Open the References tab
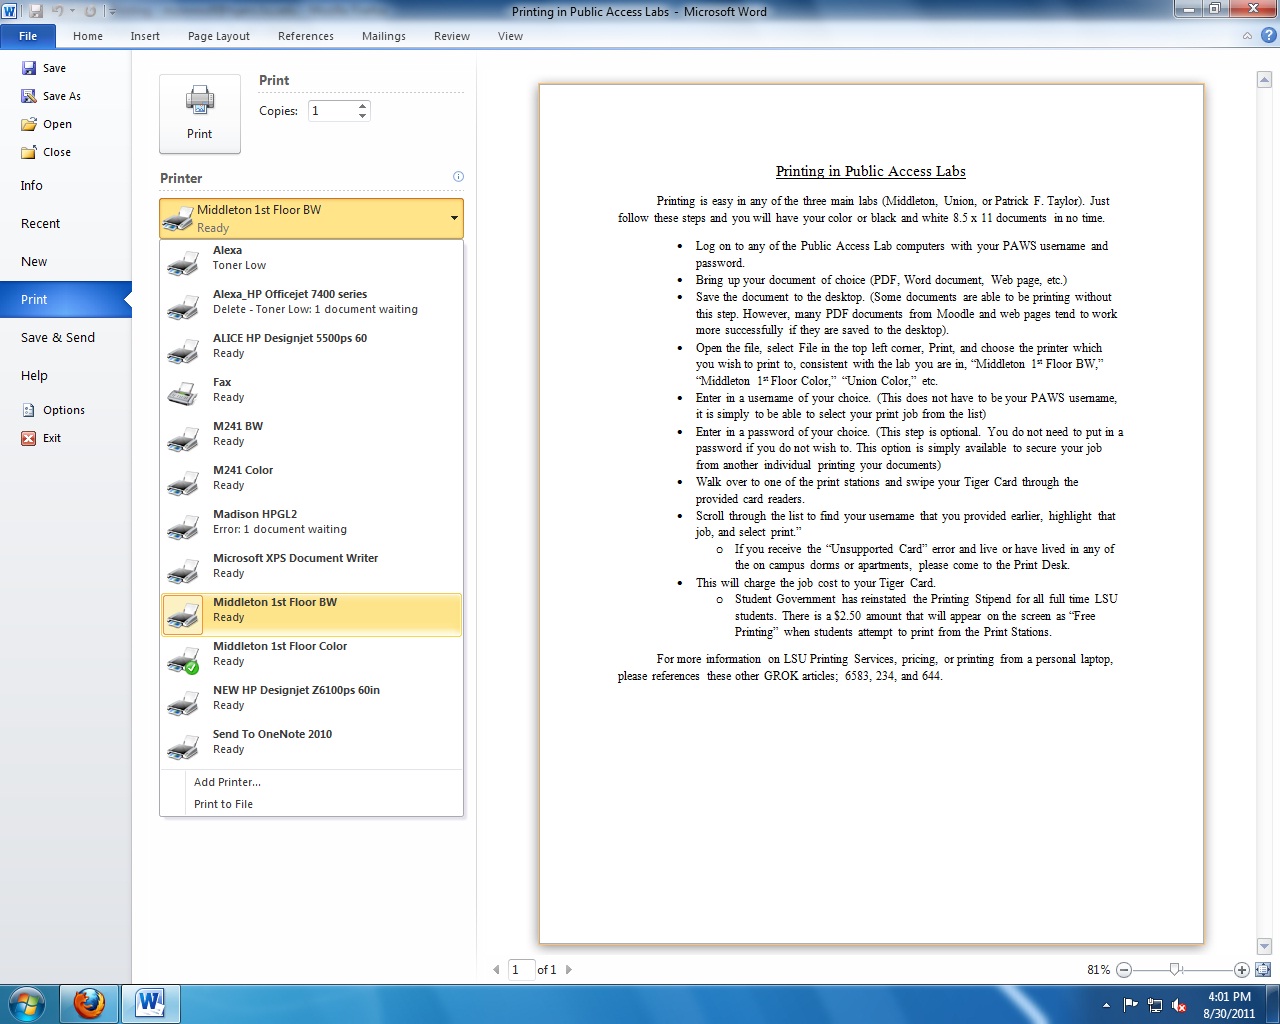 click(x=306, y=36)
